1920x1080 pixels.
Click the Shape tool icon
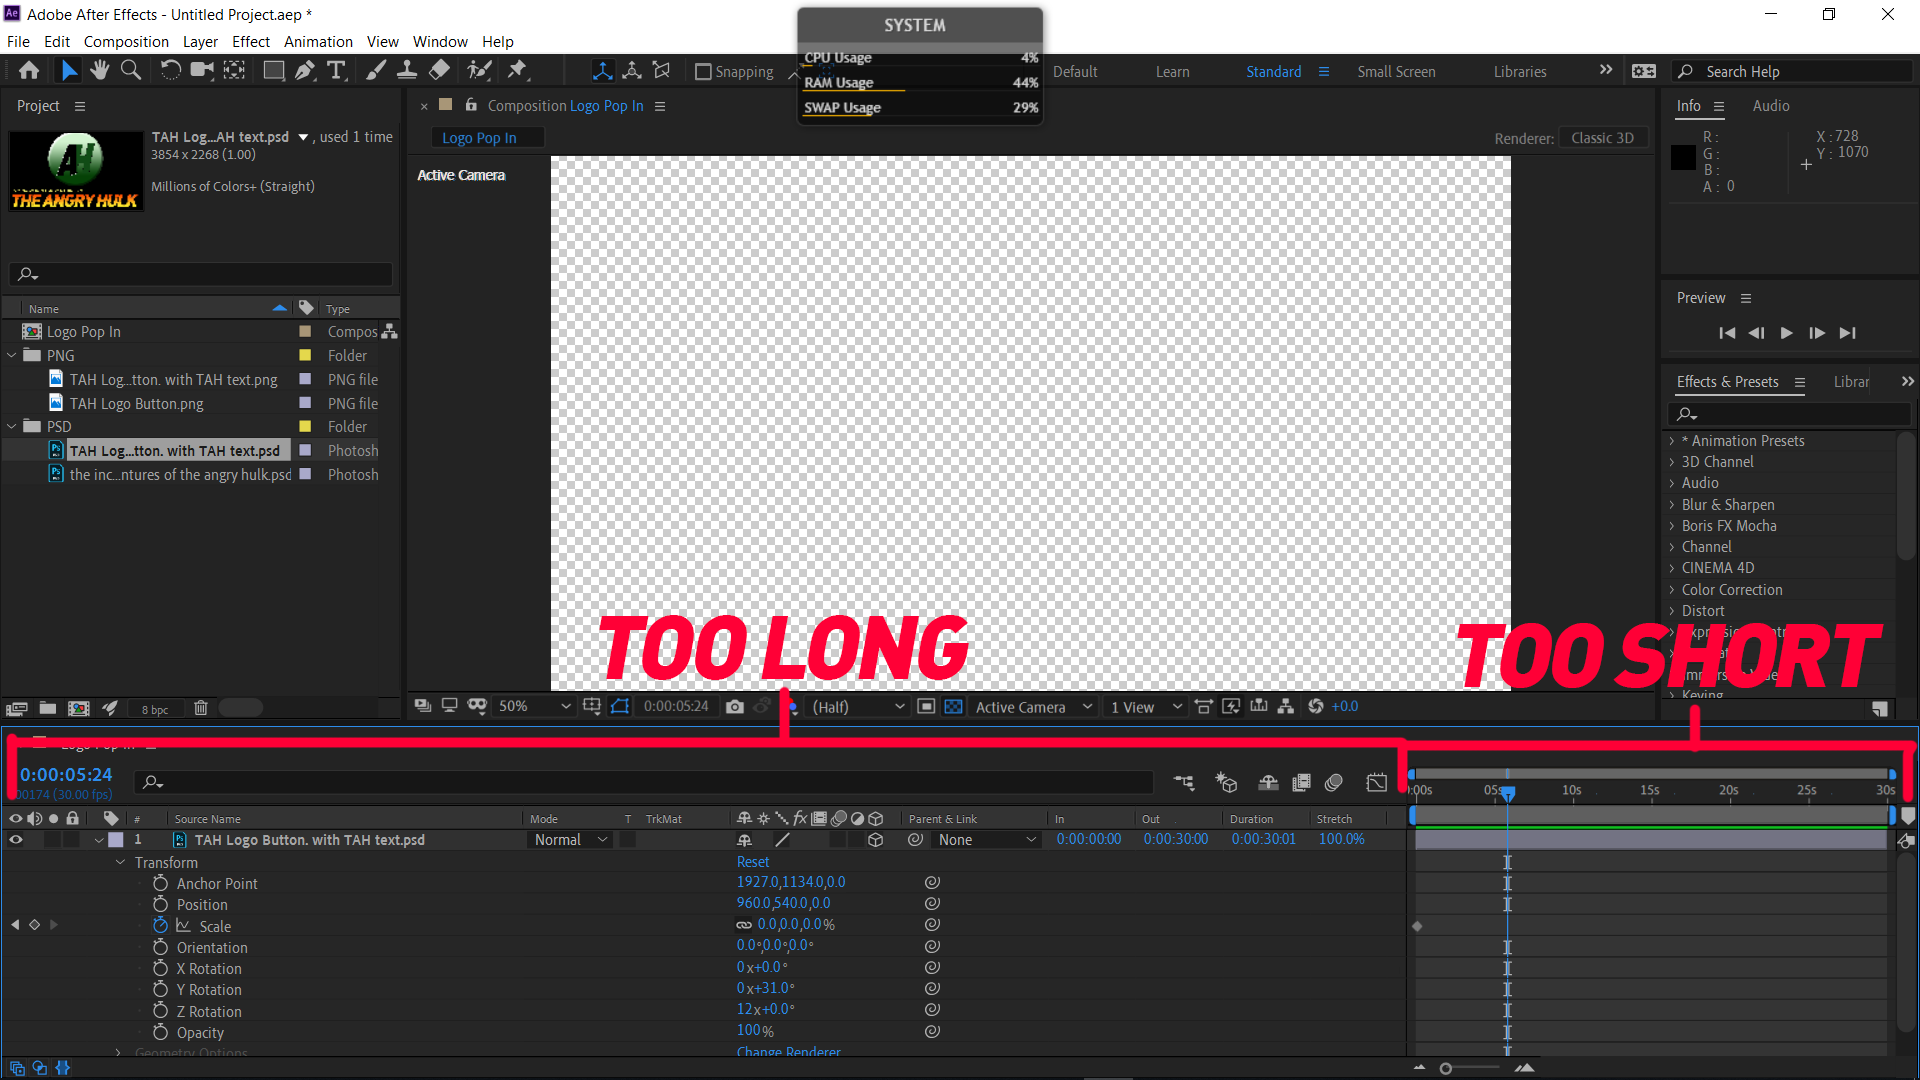point(274,71)
